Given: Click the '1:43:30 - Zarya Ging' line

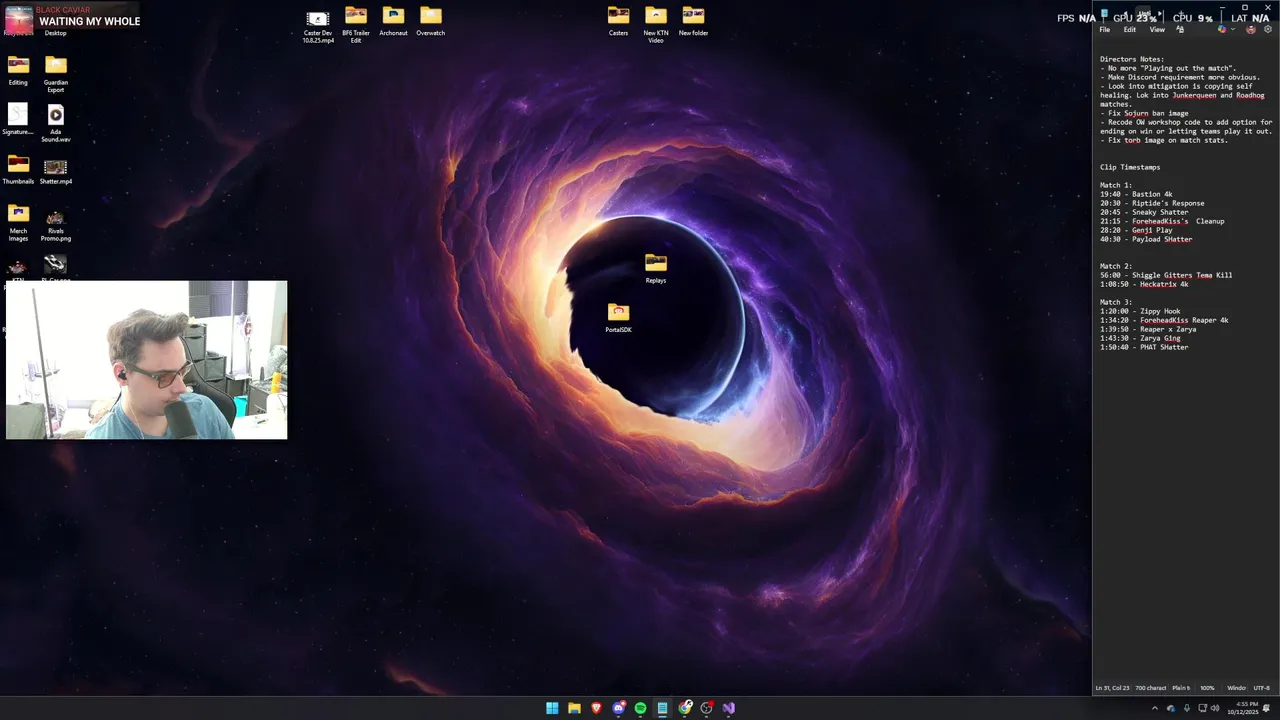Looking at the screenshot, I should pyautogui.click(x=1140, y=338).
